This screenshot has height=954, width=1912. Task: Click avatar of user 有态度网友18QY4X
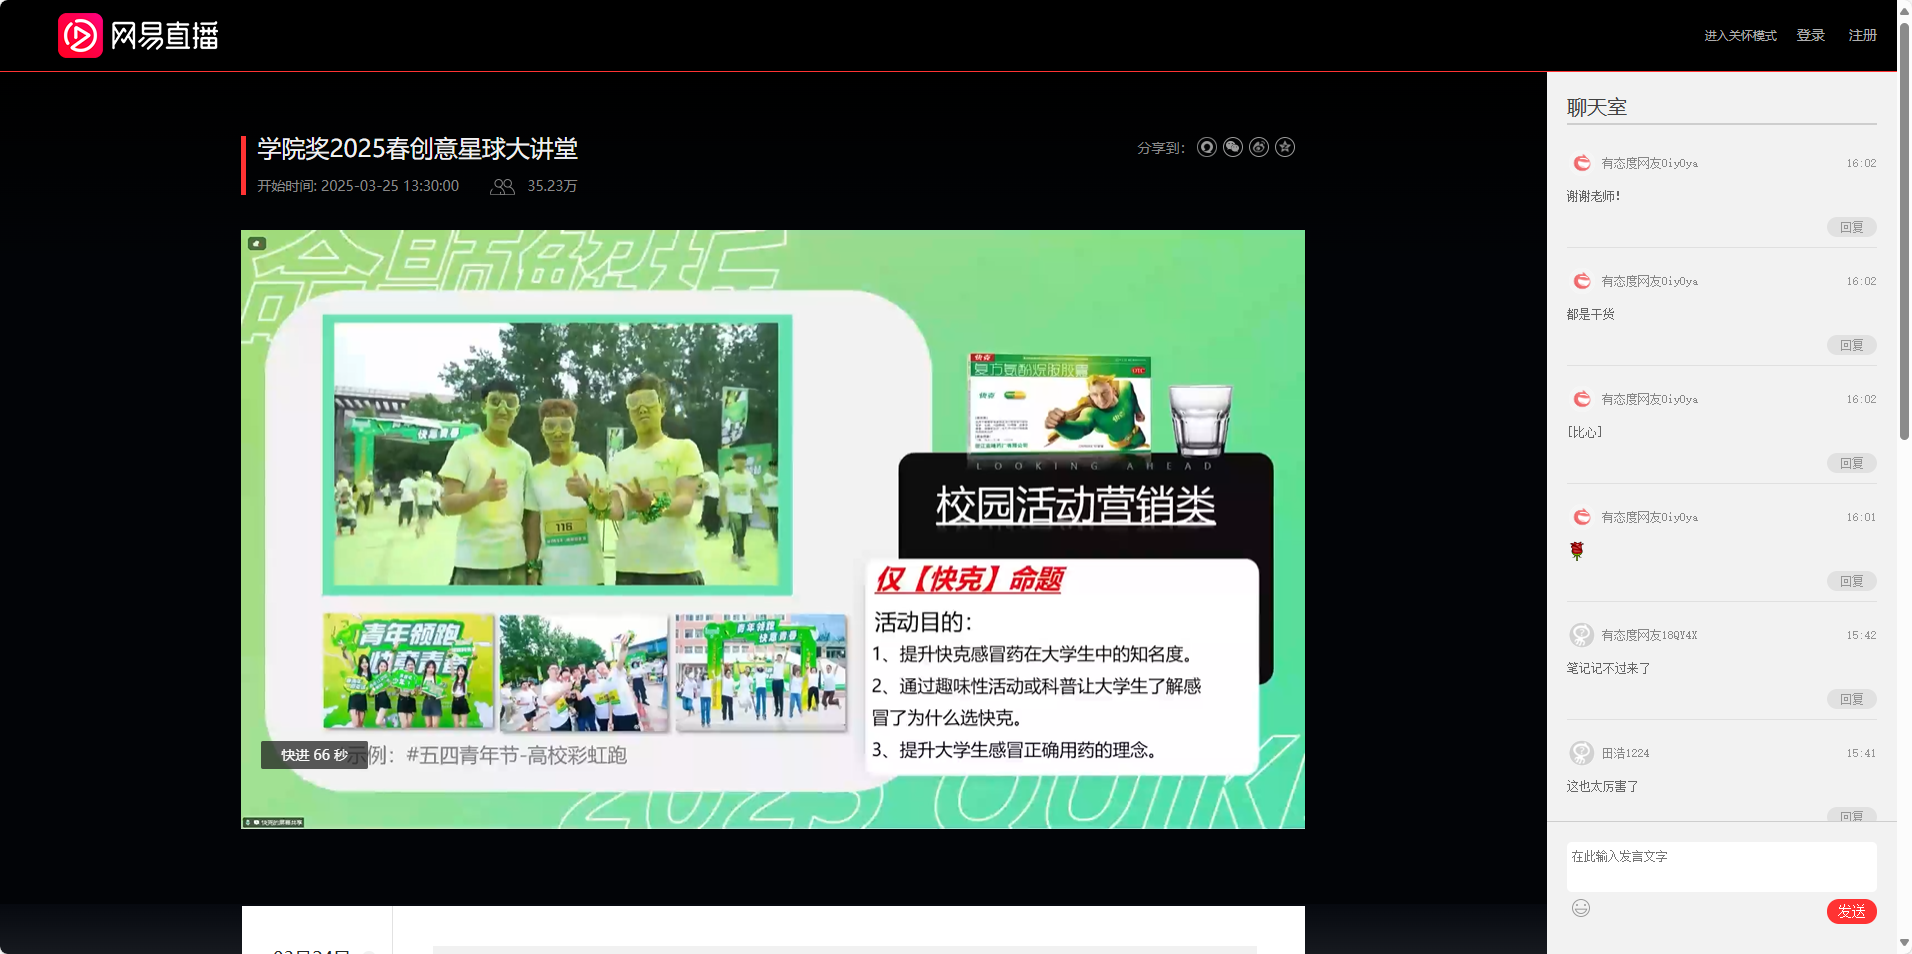1581,635
